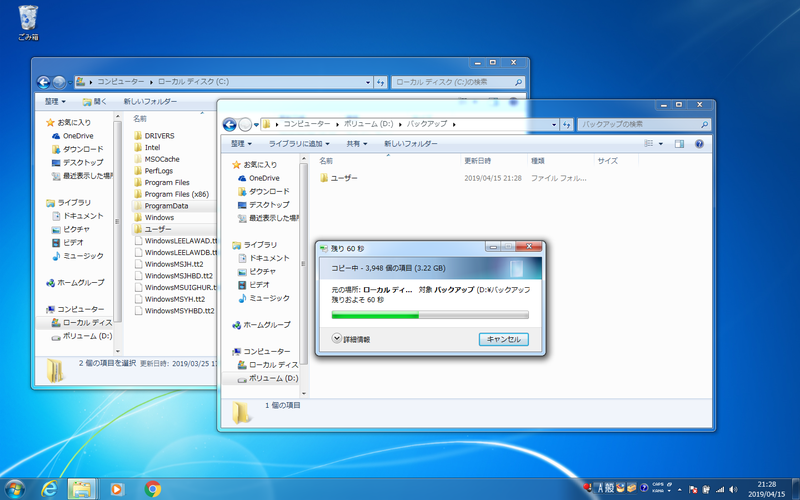Select PerfLogs folder in C: window
Viewport: 800px width, 500px height.
click(154, 171)
